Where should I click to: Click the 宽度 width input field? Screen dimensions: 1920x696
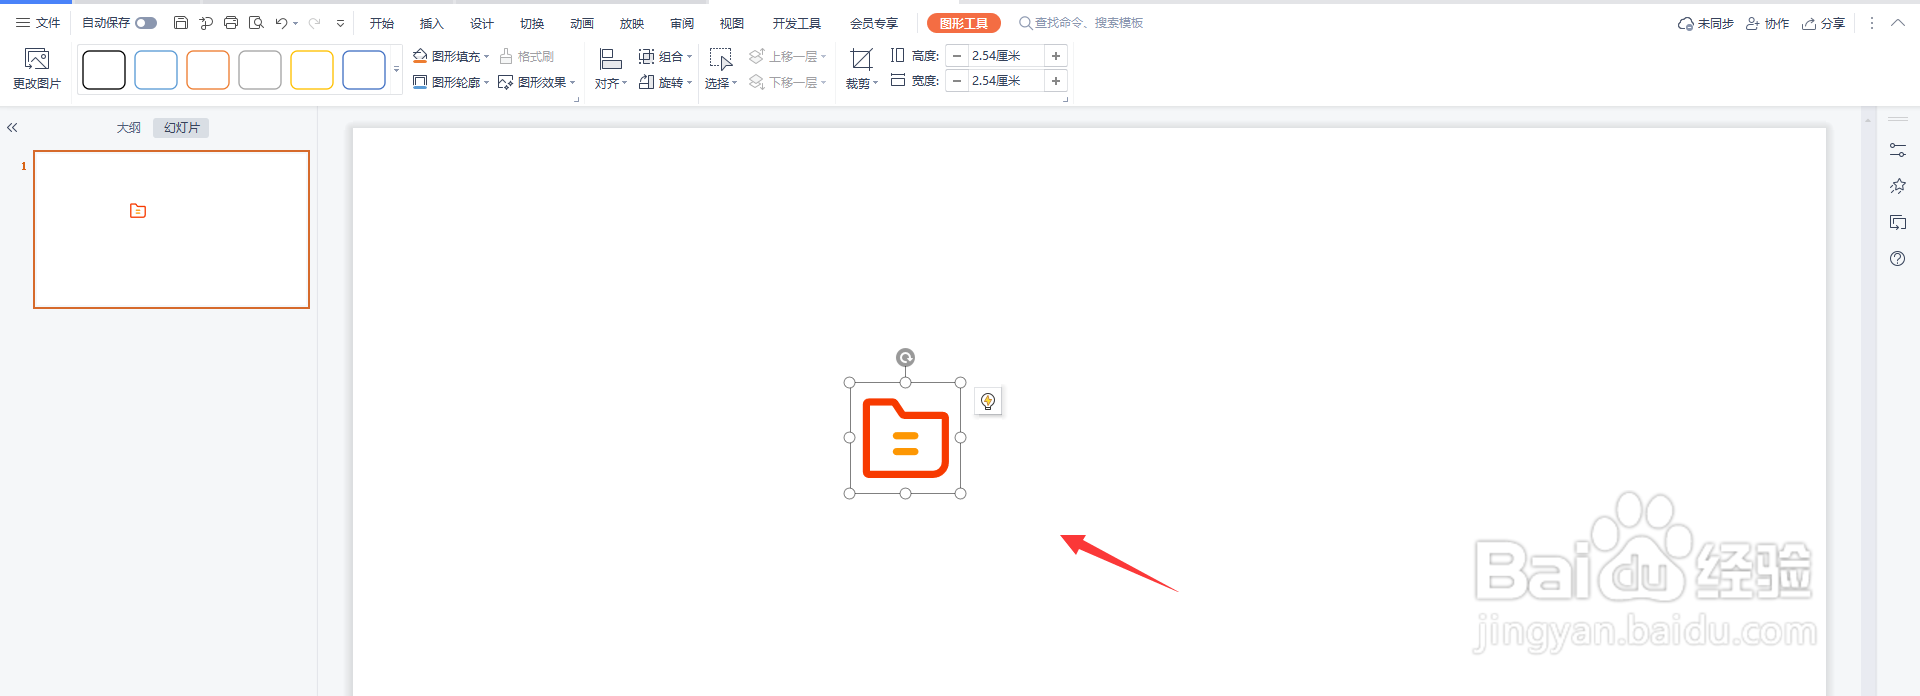[1005, 81]
